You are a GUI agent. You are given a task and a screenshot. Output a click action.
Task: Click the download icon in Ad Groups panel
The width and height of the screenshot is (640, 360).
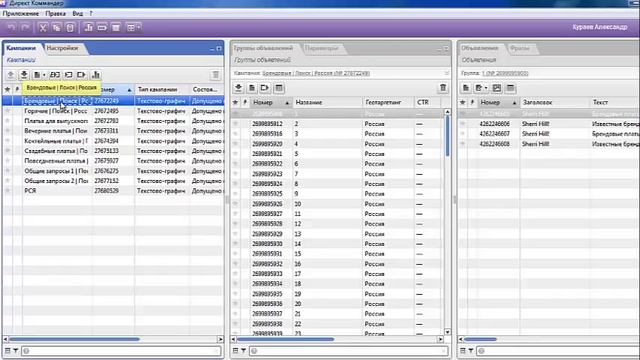pos(239,88)
